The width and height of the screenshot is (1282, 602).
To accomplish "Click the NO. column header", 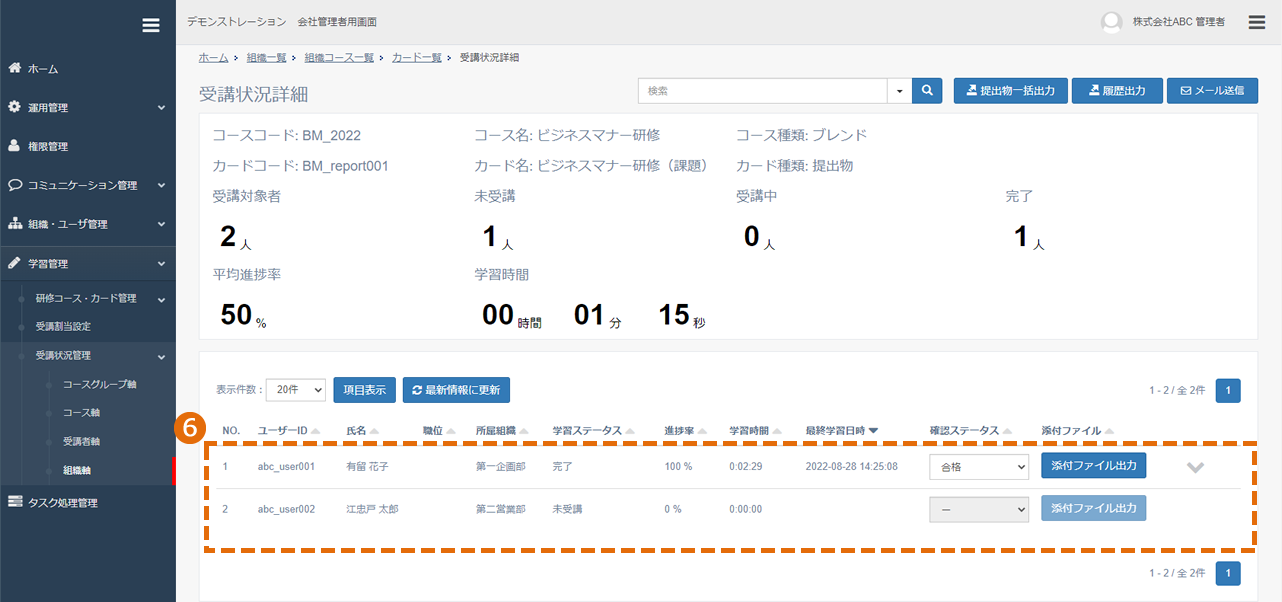I will pyautogui.click(x=231, y=431).
